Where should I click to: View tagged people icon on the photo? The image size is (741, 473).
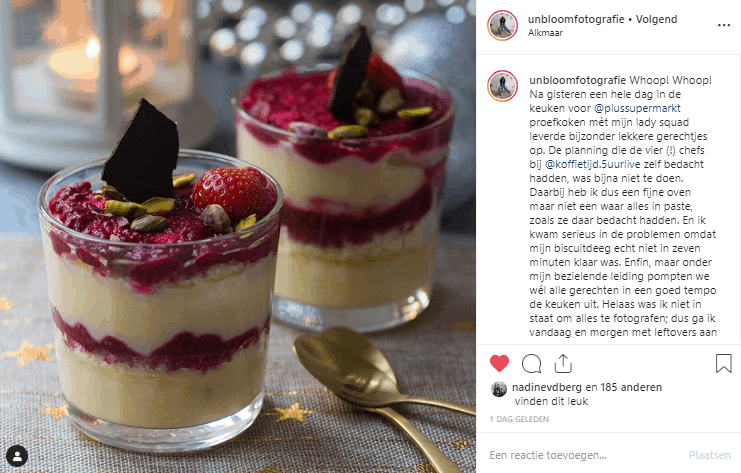[17, 456]
